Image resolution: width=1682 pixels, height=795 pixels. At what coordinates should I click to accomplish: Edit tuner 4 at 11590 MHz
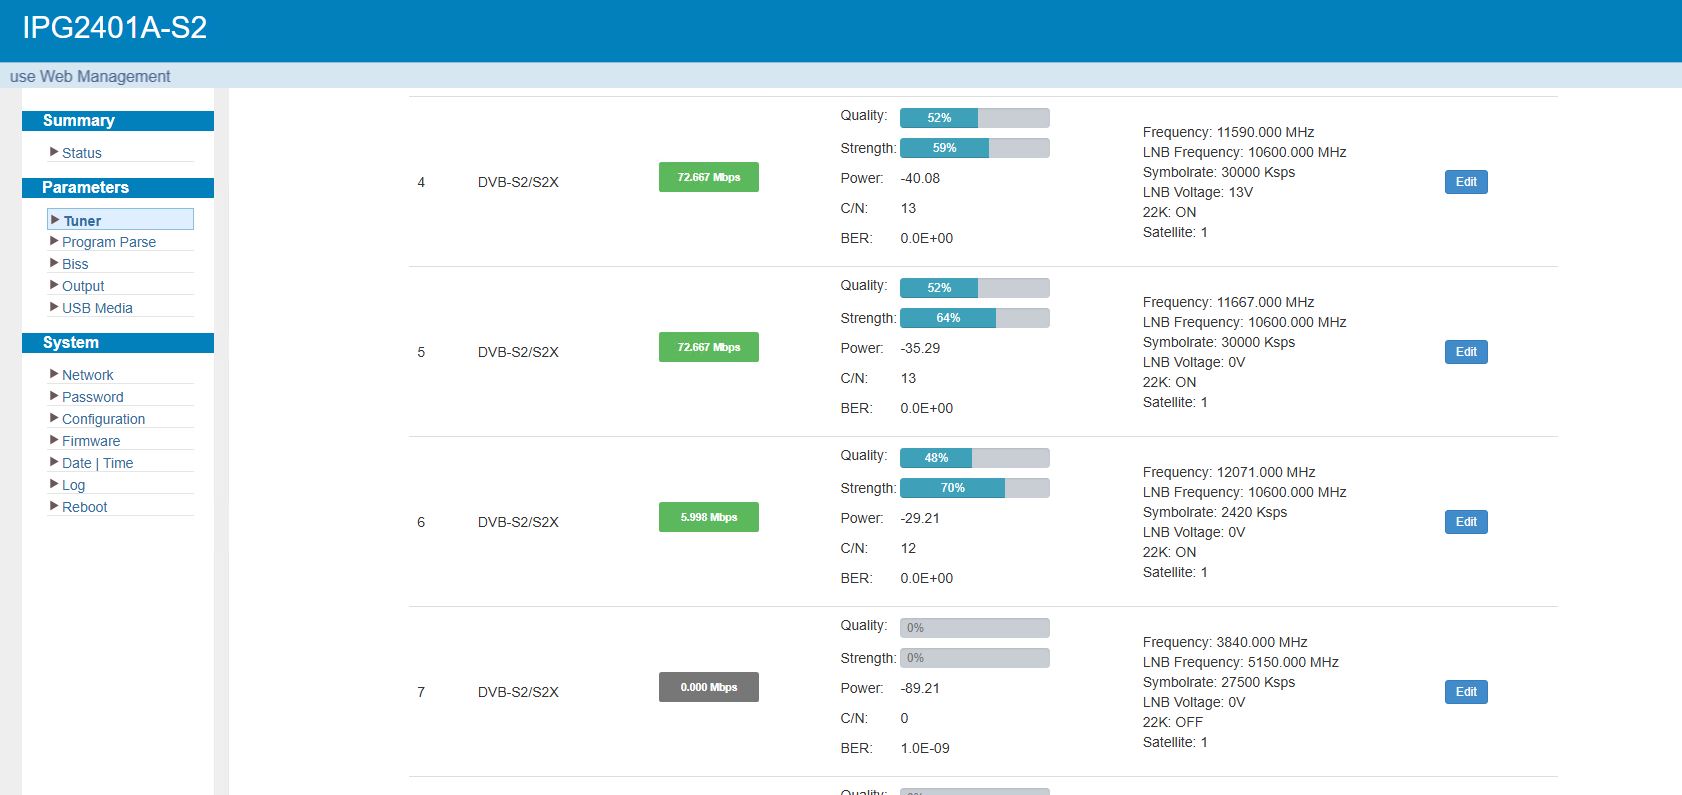[1466, 182]
